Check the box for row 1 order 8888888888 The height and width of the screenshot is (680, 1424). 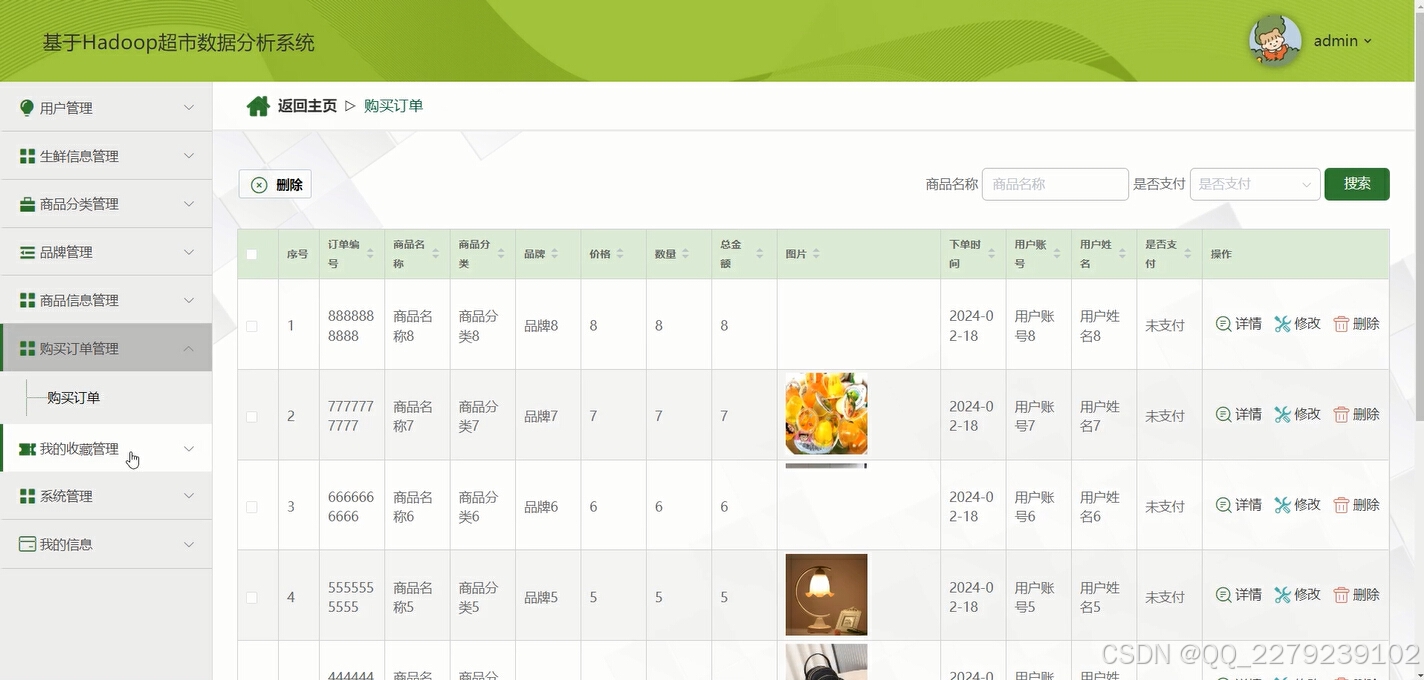(x=252, y=326)
